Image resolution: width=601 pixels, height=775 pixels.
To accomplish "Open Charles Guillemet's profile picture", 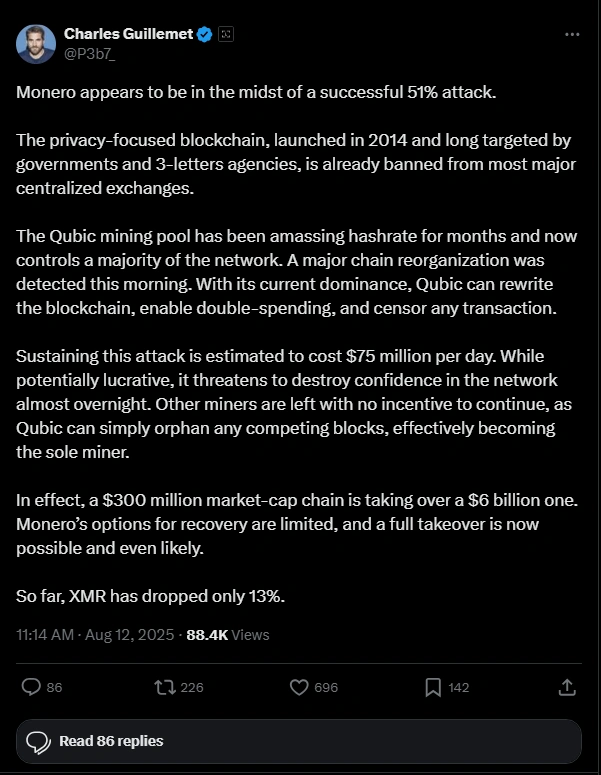I will pyautogui.click(x=36, y=44).
